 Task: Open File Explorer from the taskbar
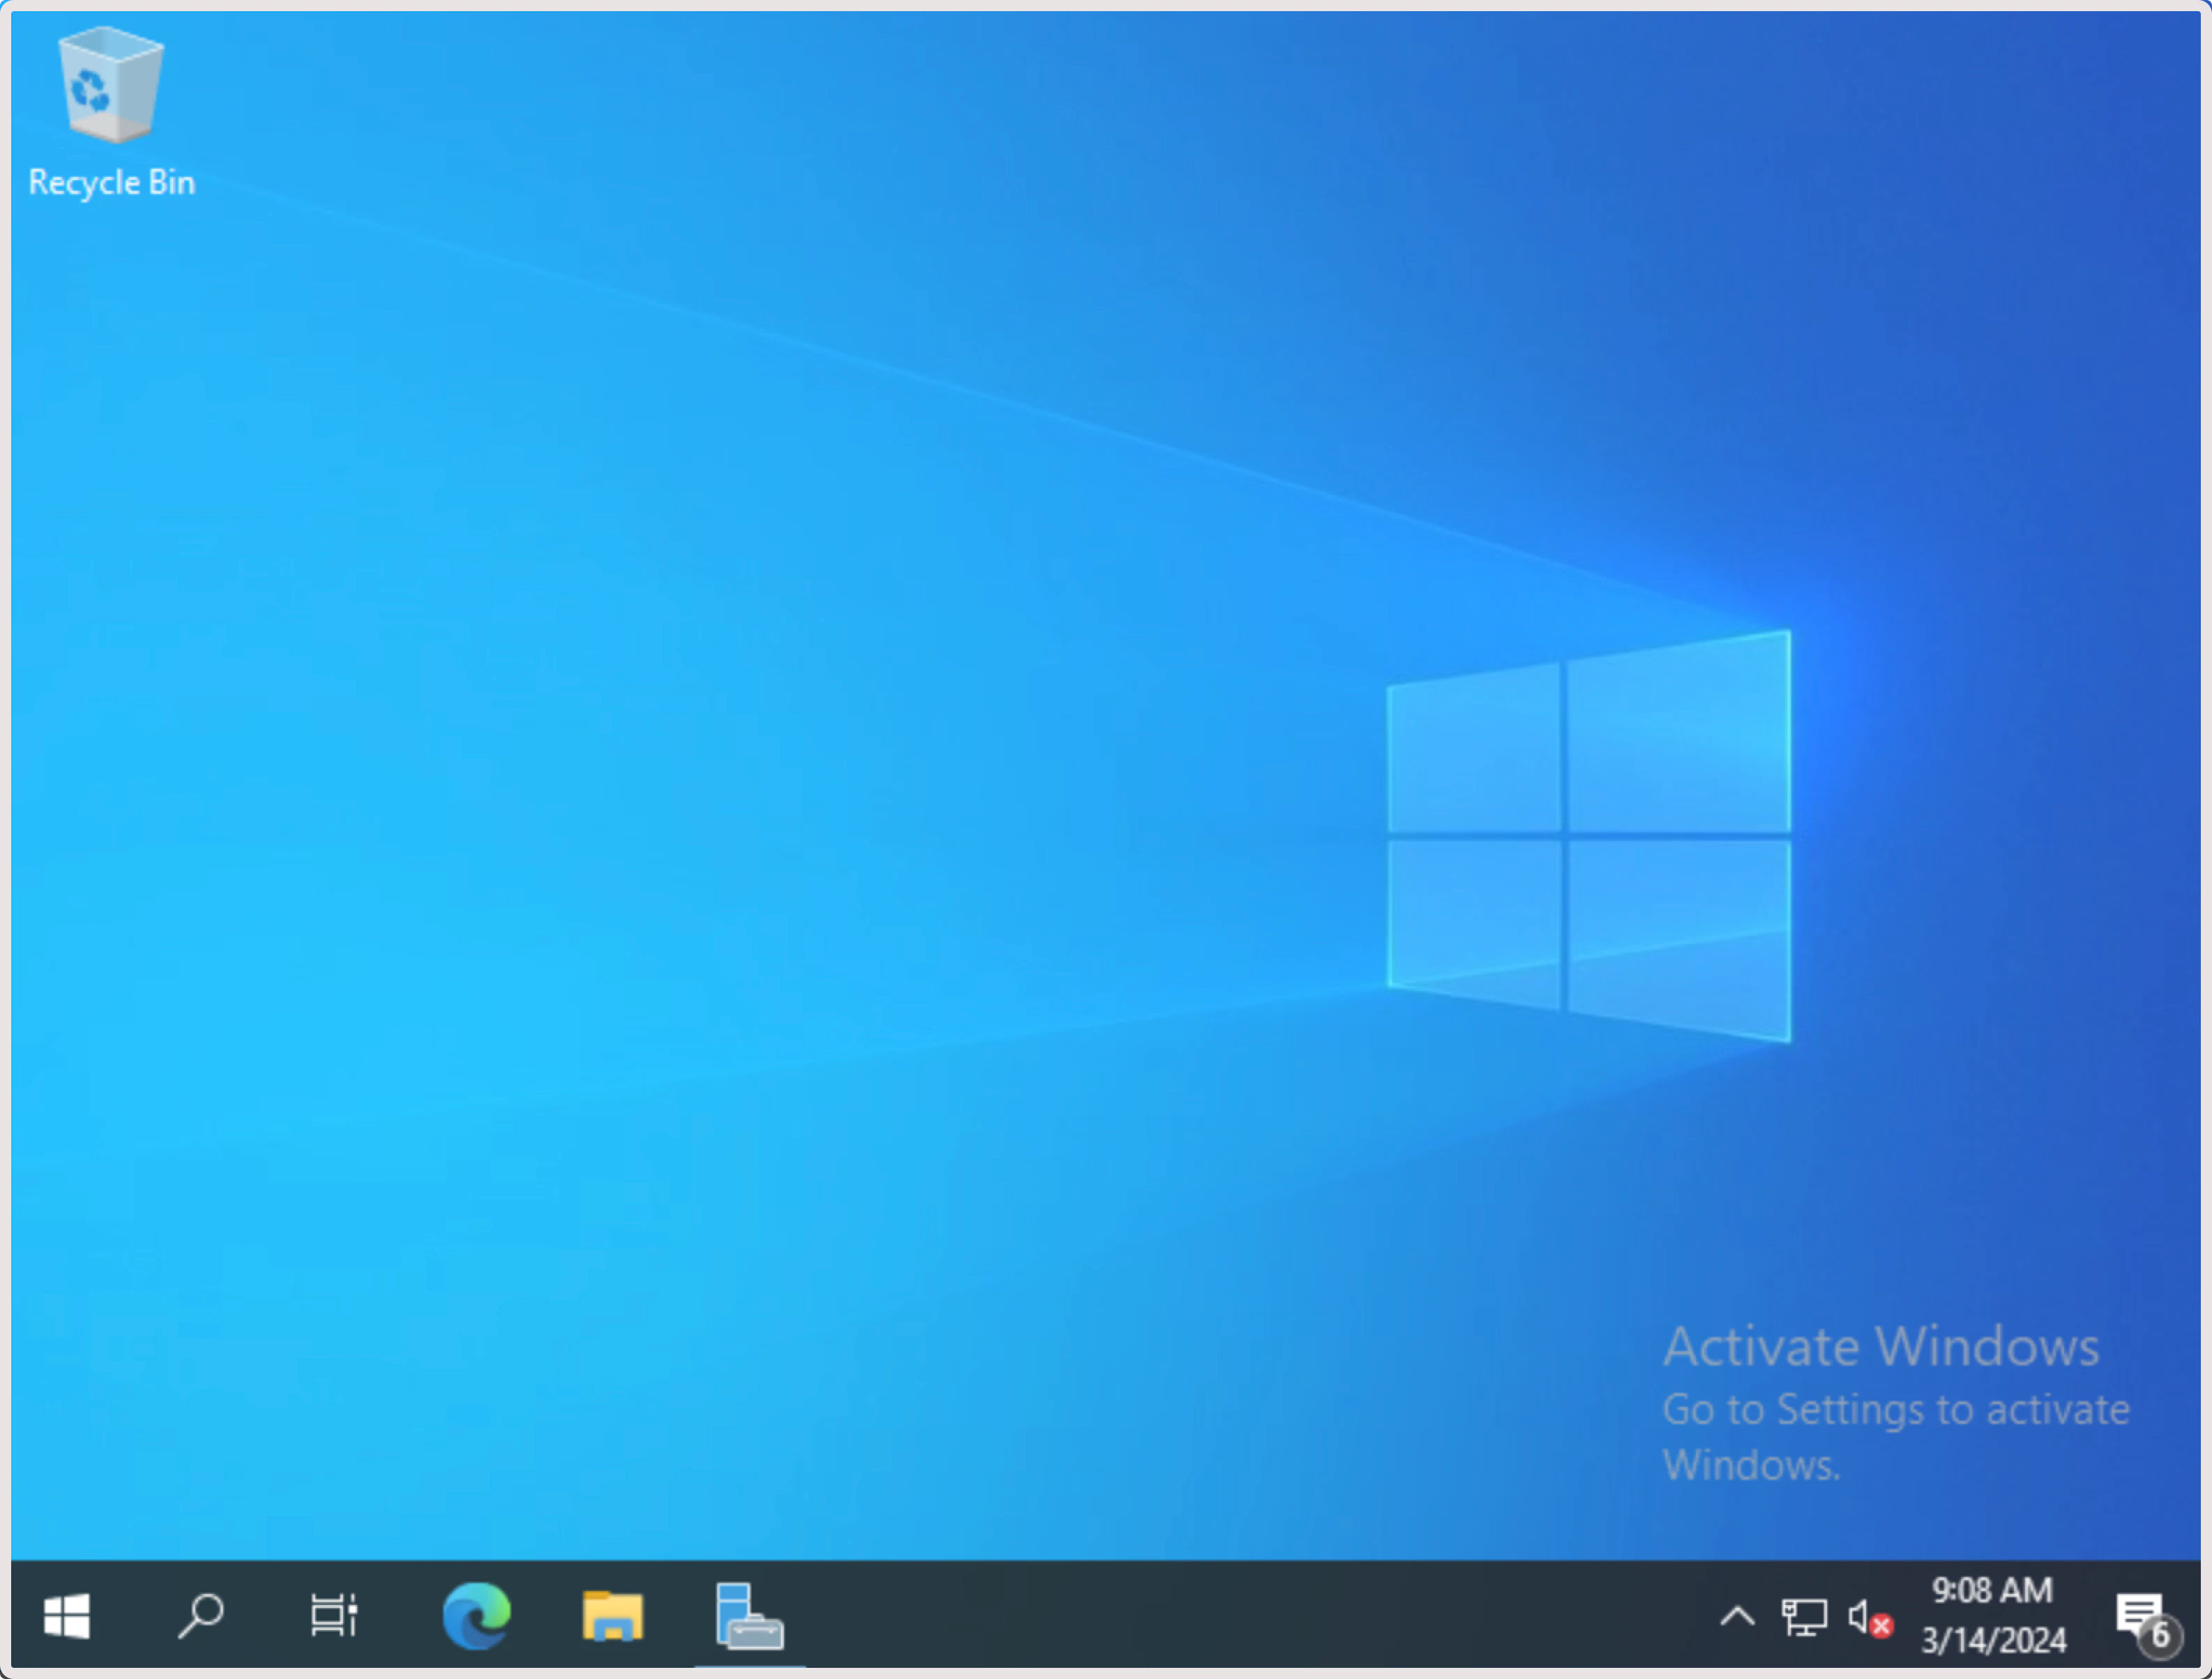coord(613,1616)
